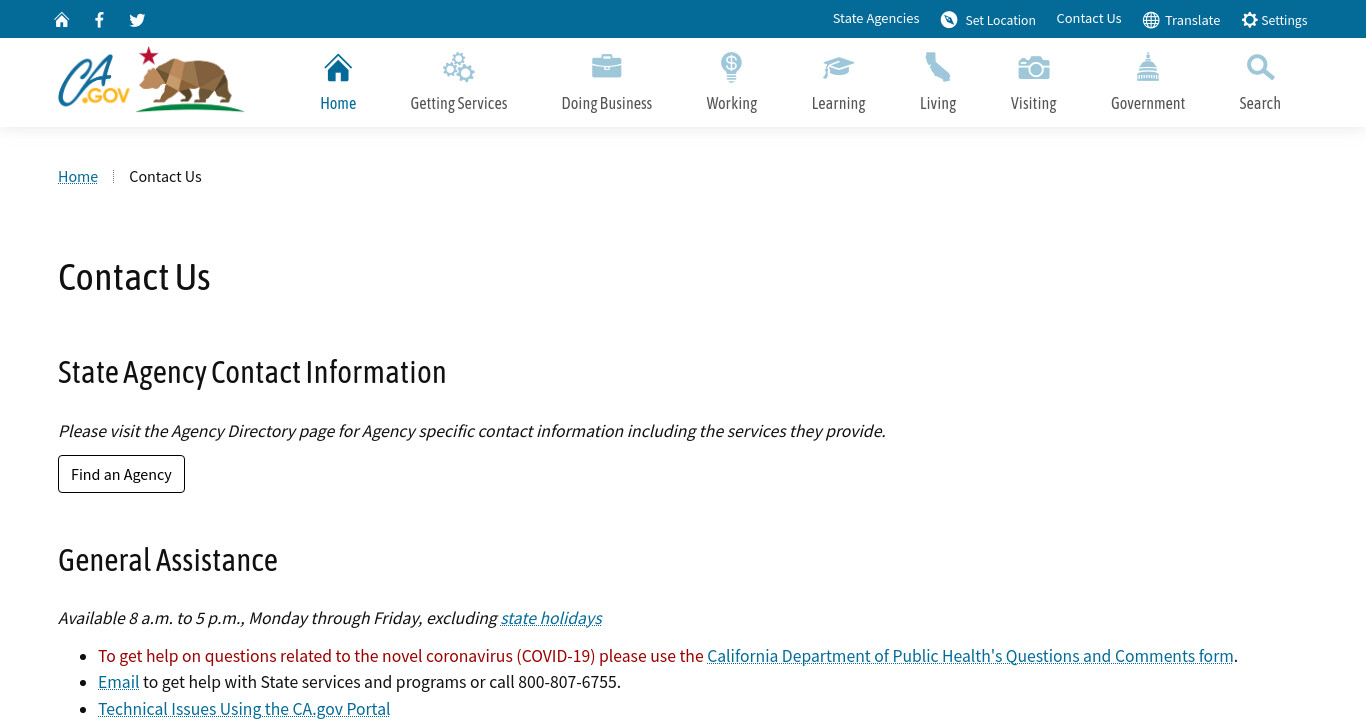Click the California map Living icon

[x=938, y=67]
